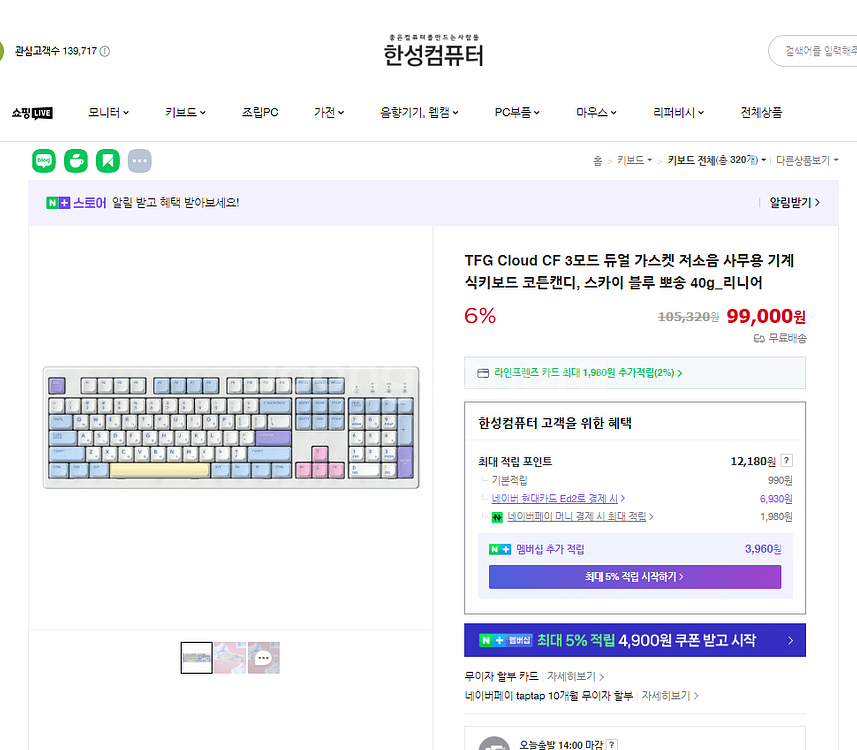The width and height of the screenshot is (857, 750).
Task: Click the 한성컴퓨터 고객을 위한 혜택 heading
Action: pyautogui.click(x=555, y=423)
